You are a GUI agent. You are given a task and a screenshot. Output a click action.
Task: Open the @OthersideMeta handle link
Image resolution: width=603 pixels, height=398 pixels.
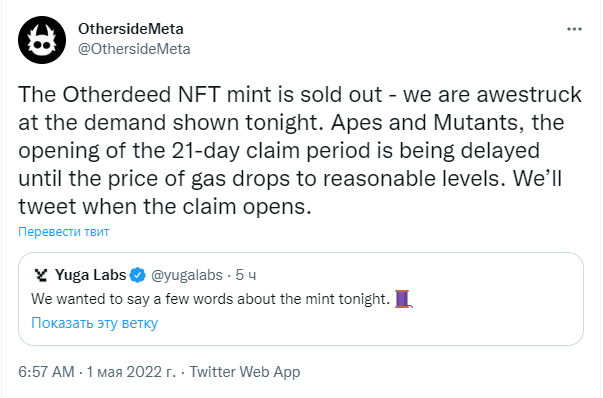tap(134, 49)
